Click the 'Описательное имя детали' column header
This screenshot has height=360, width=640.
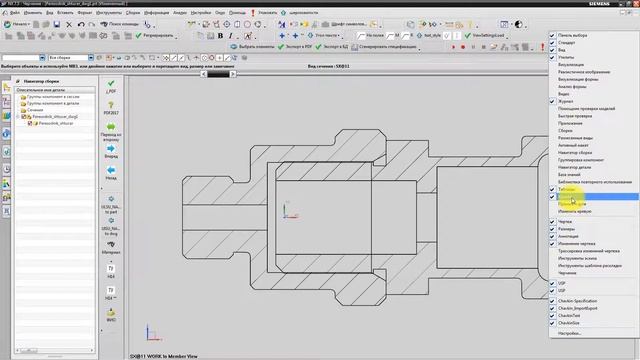[55, 90]
